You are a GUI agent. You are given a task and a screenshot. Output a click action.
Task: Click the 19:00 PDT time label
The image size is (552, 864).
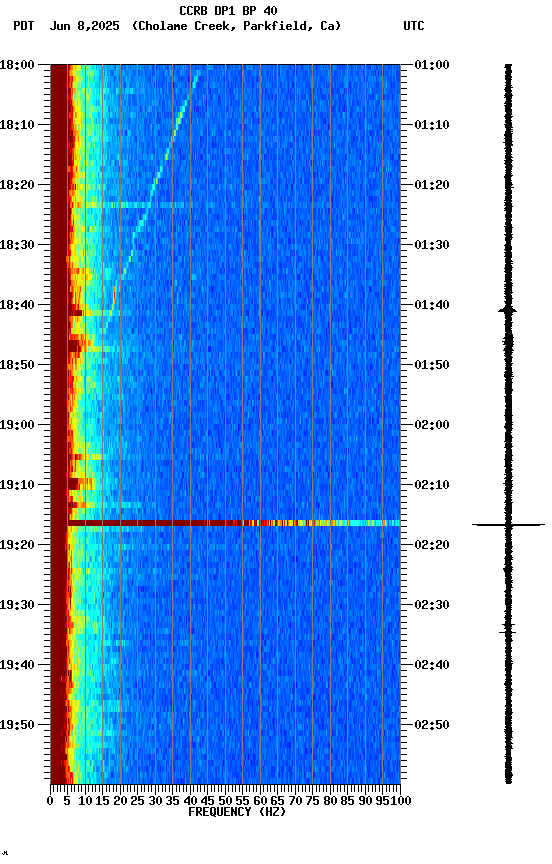point(17,425)
